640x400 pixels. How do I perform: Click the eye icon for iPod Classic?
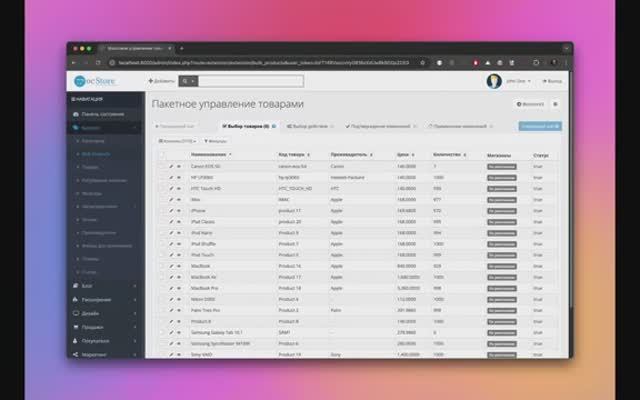(179, 222)
